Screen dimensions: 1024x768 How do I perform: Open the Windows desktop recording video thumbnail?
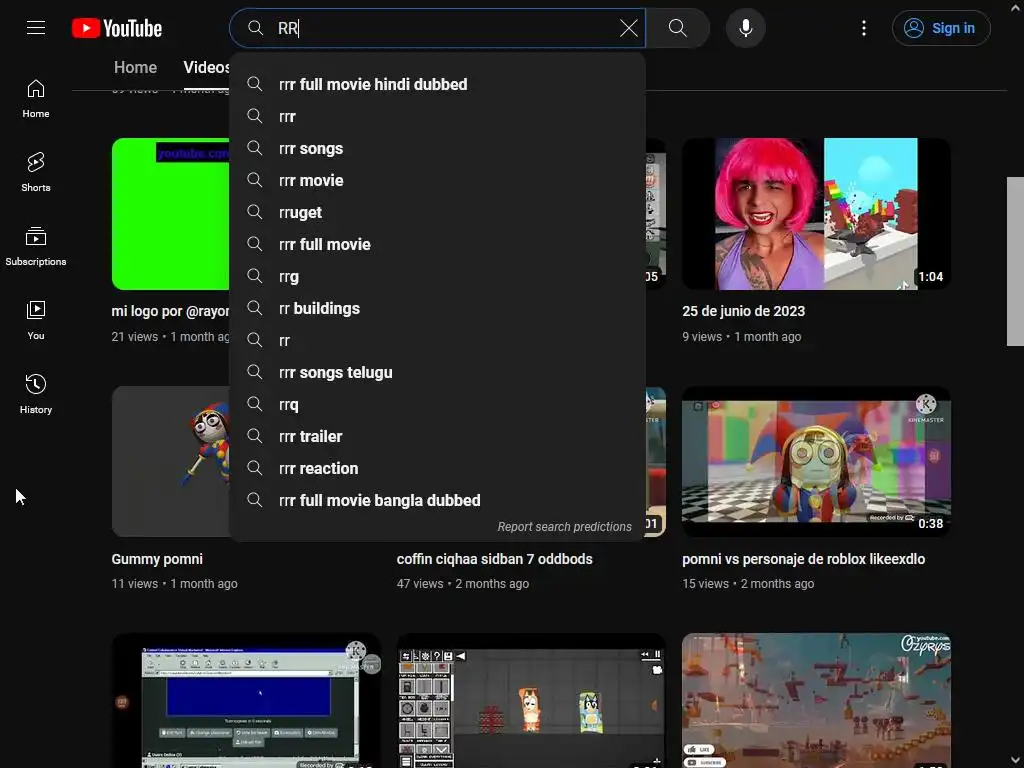click(x=246, y=701)
